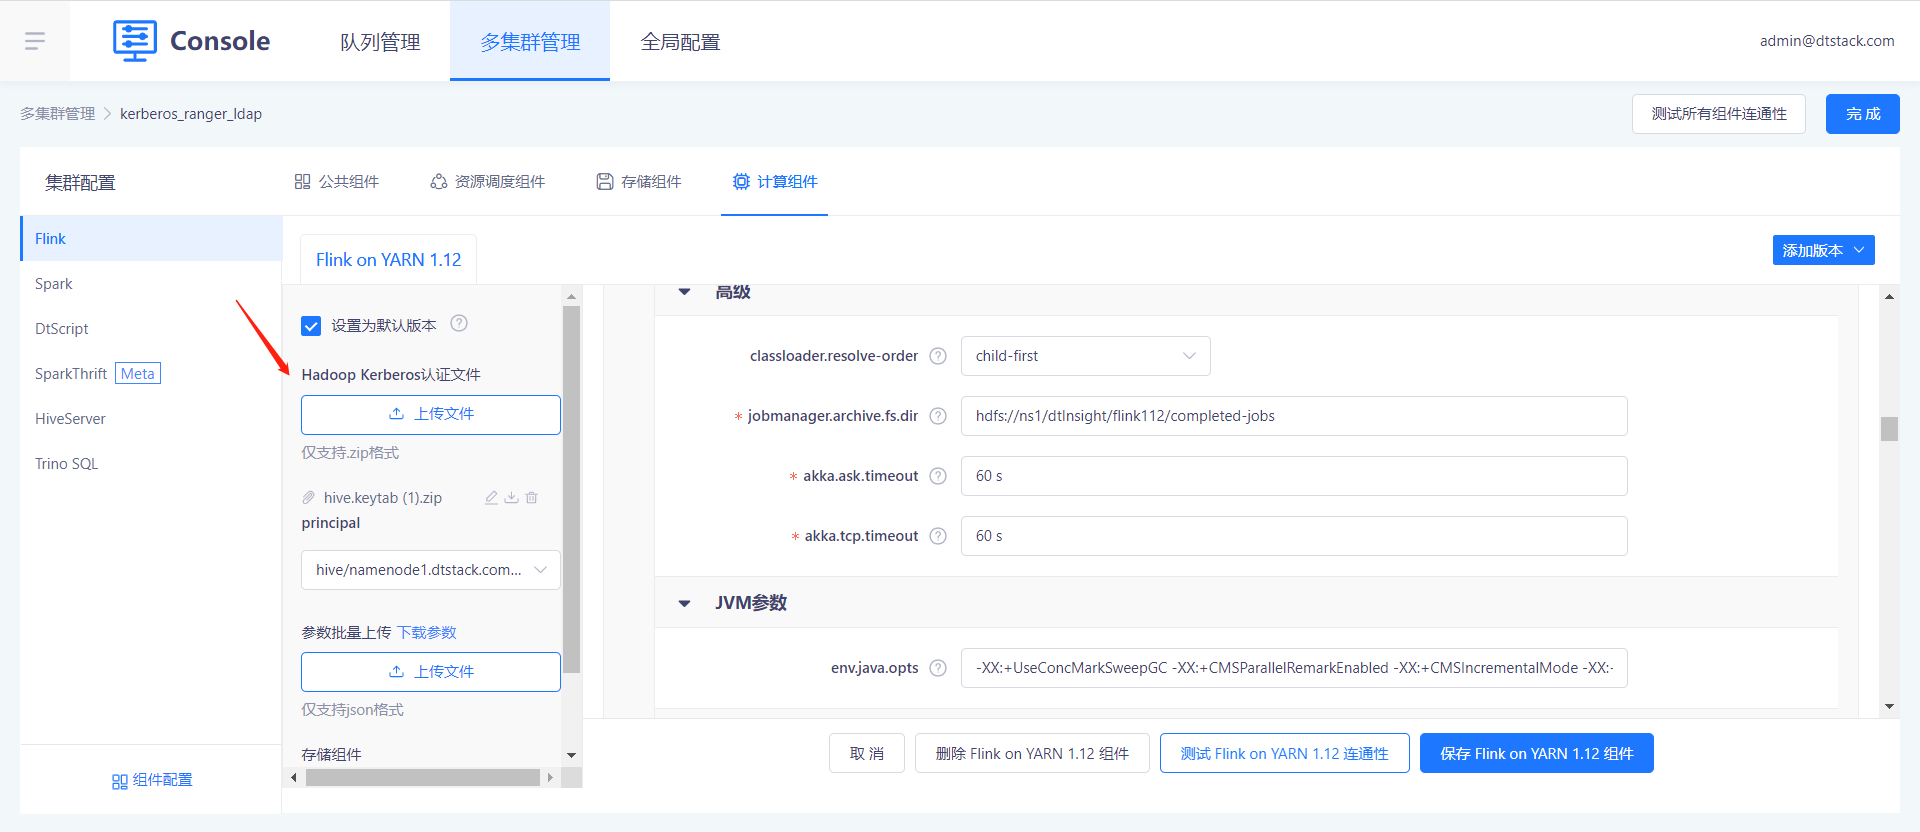Click 删除 Flink on YARN 1.12 组件
Screen dimensions: 1920x832
1032,754
